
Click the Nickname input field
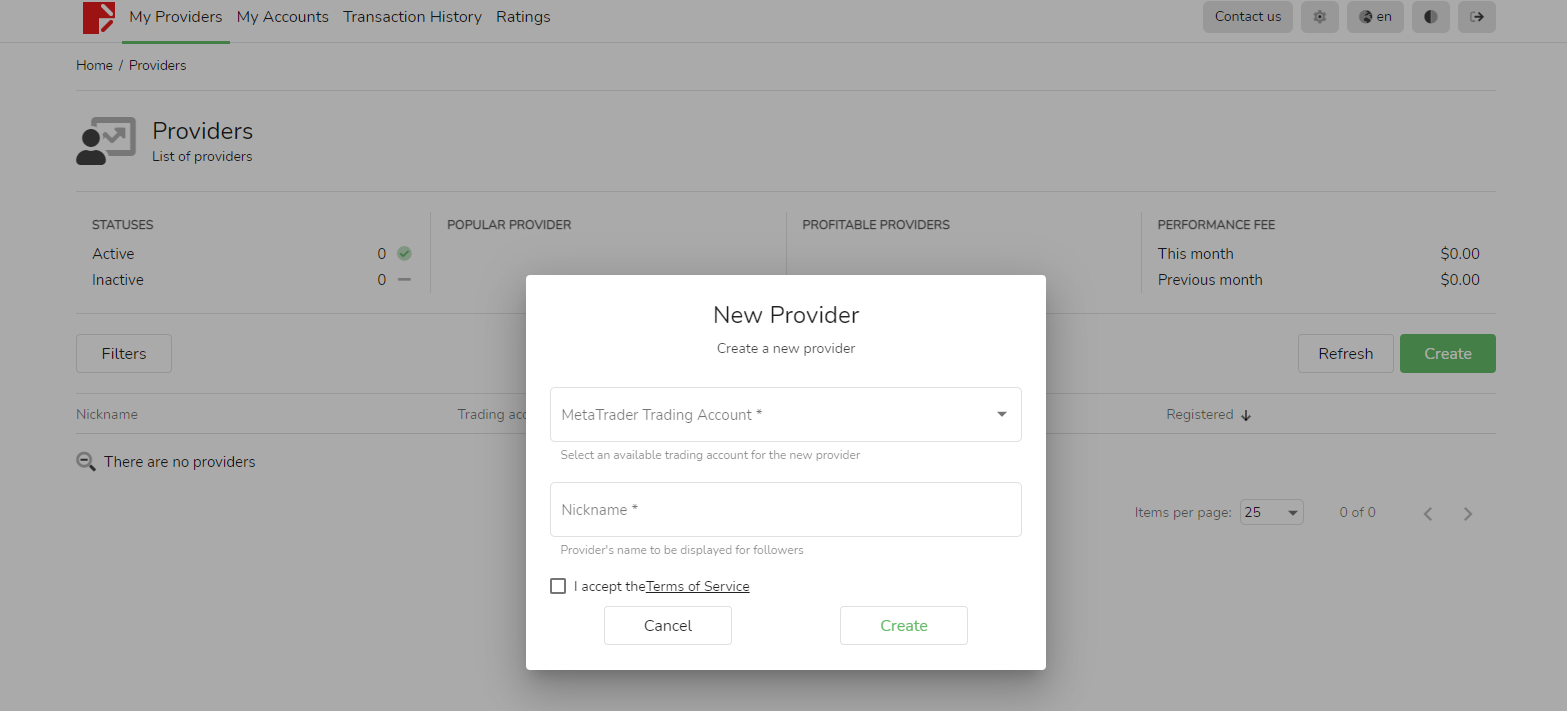pos(785,510)
